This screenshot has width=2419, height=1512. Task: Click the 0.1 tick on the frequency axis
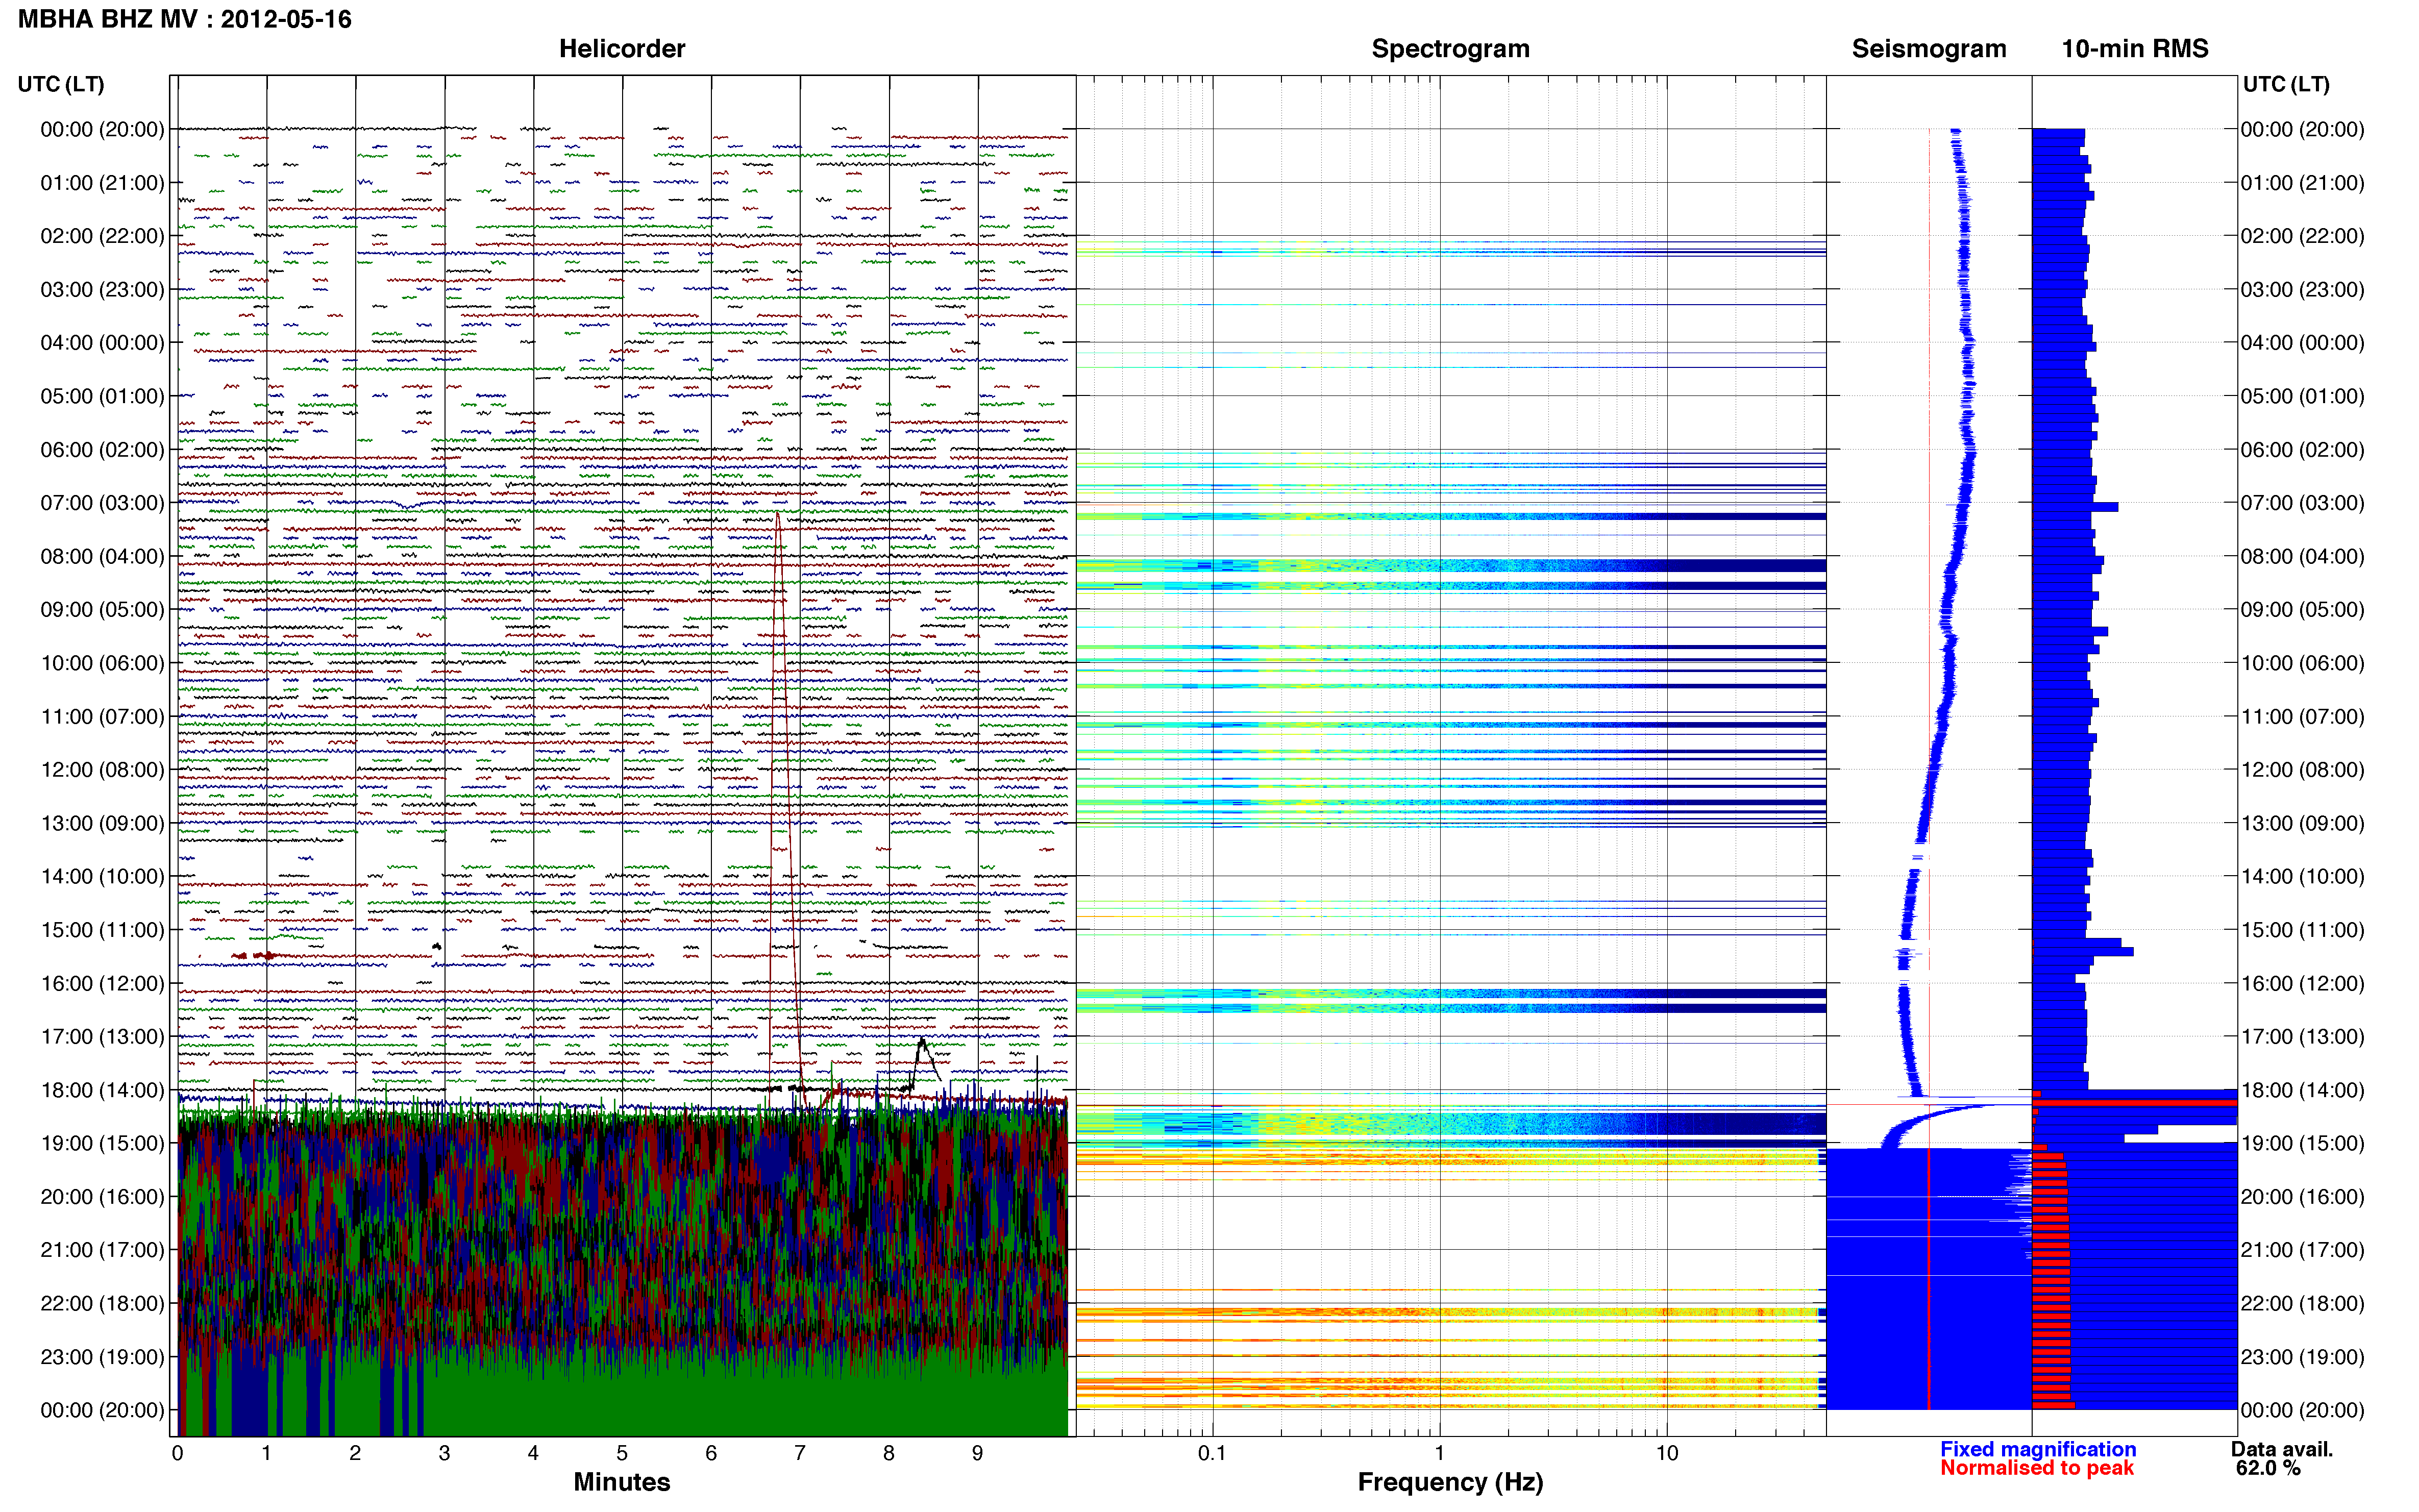tap(1212, 1453)
